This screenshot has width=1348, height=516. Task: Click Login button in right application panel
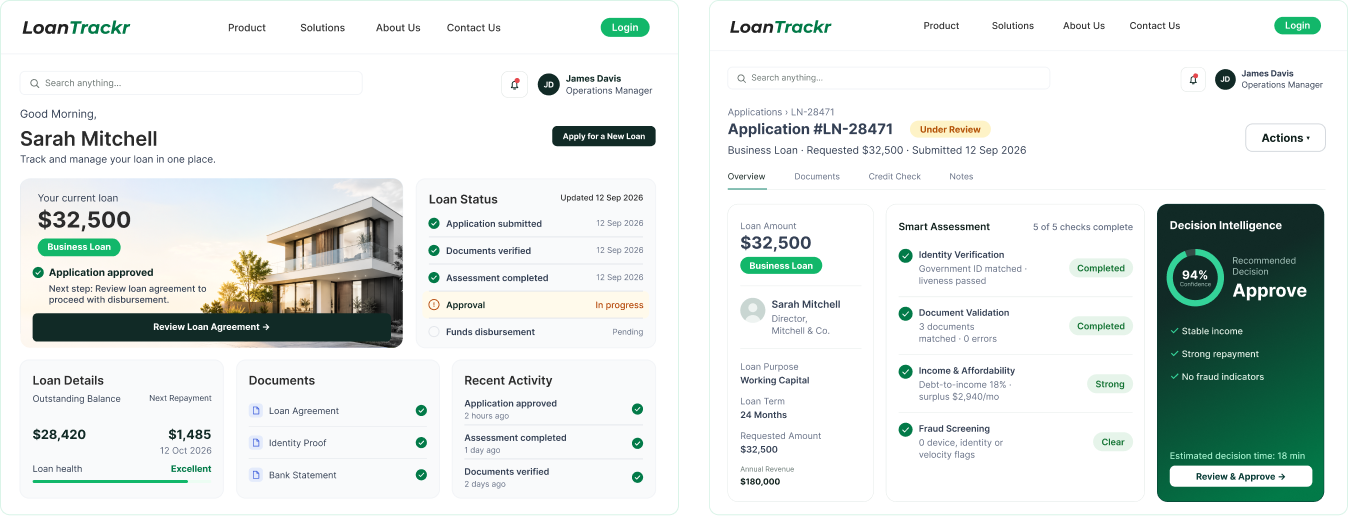[1297, 26]
